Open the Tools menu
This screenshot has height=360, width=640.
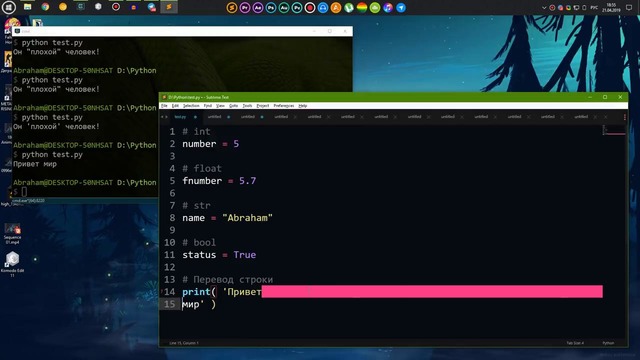click(247, 106)
